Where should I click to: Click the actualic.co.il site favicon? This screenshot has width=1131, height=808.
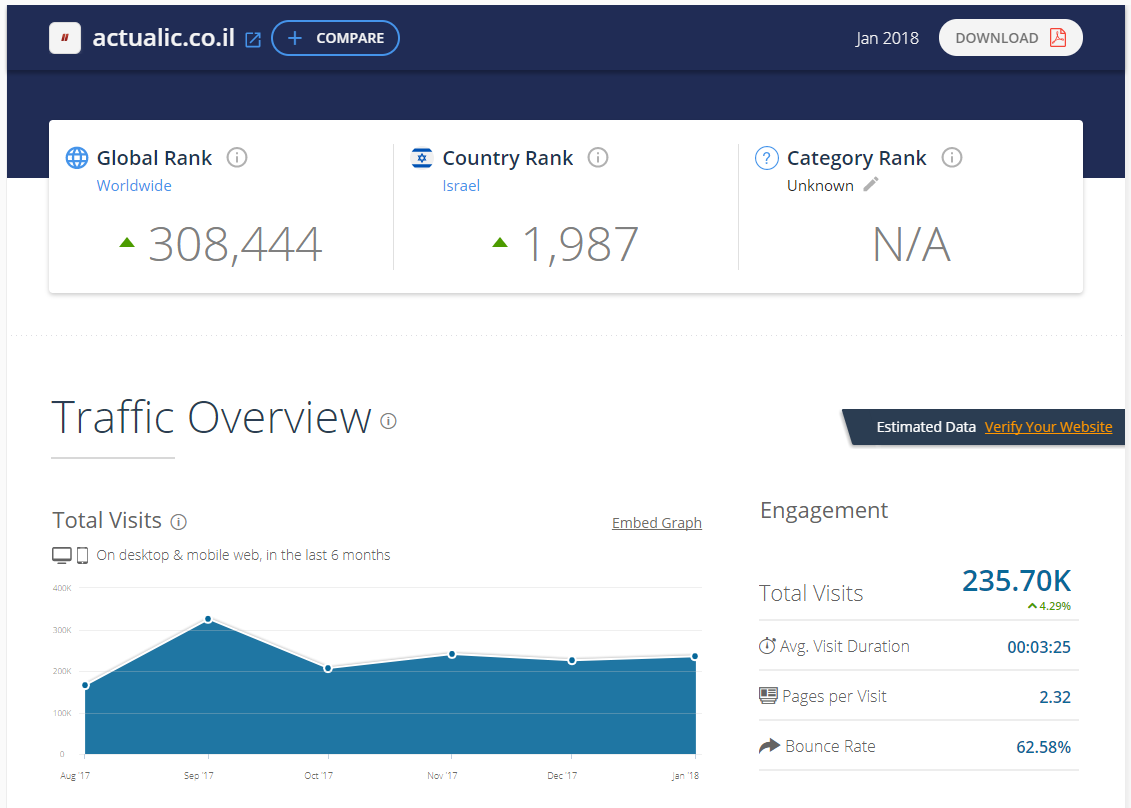point(65,38)
